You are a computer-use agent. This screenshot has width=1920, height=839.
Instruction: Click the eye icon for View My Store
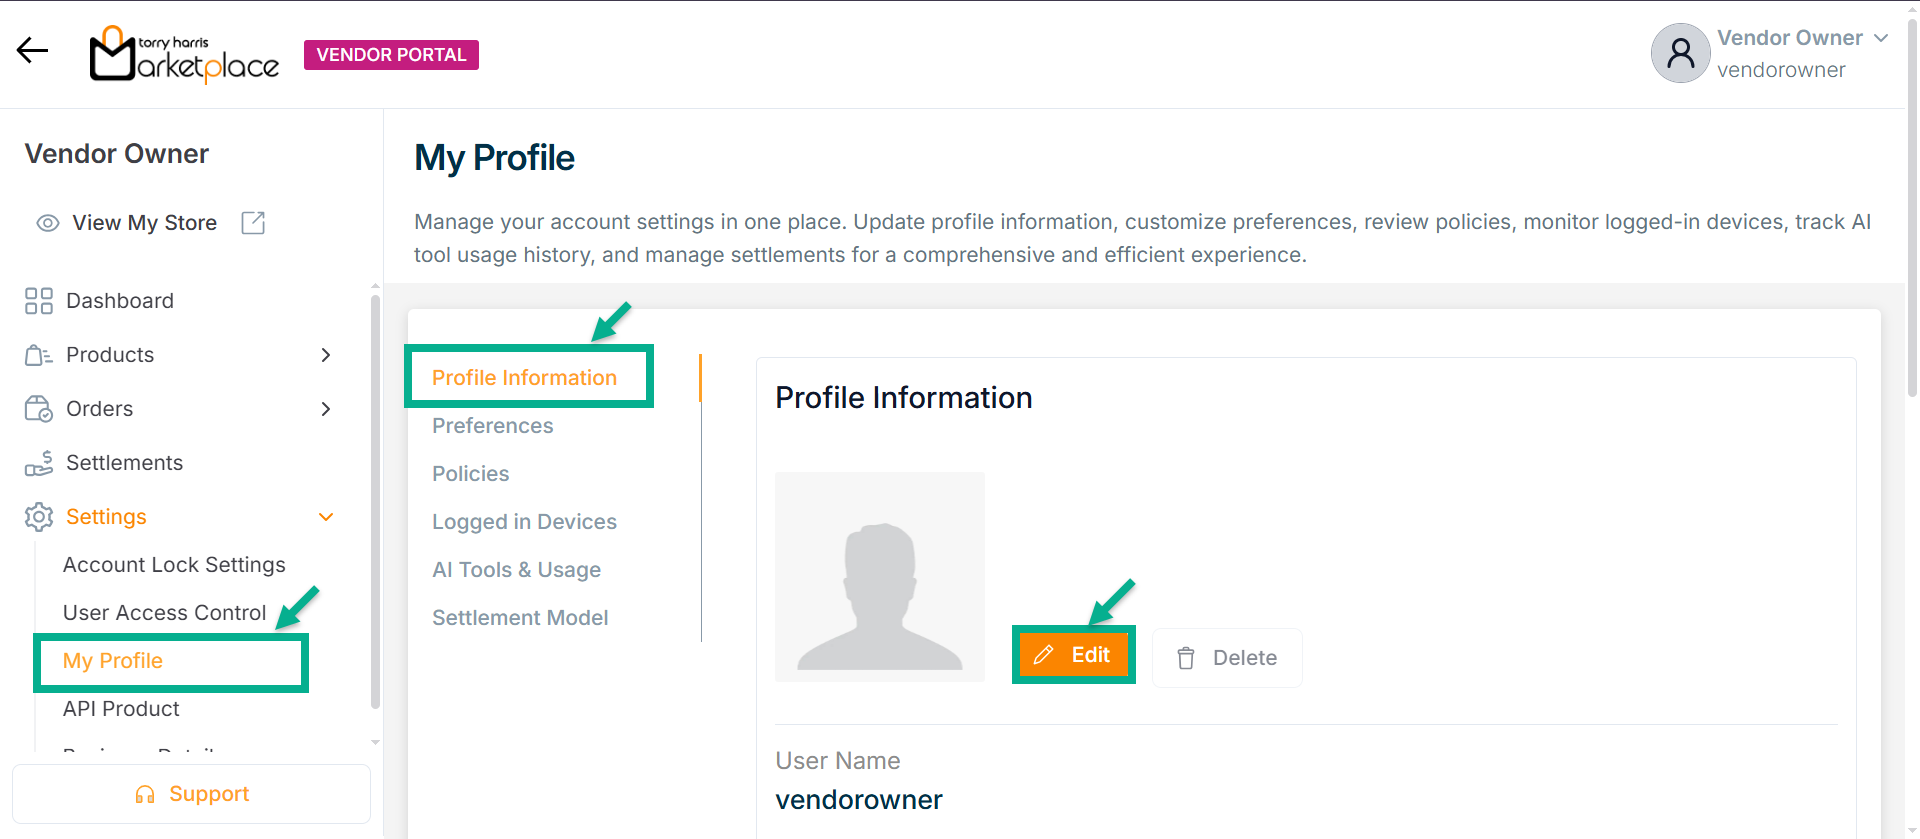coord(48,223)
